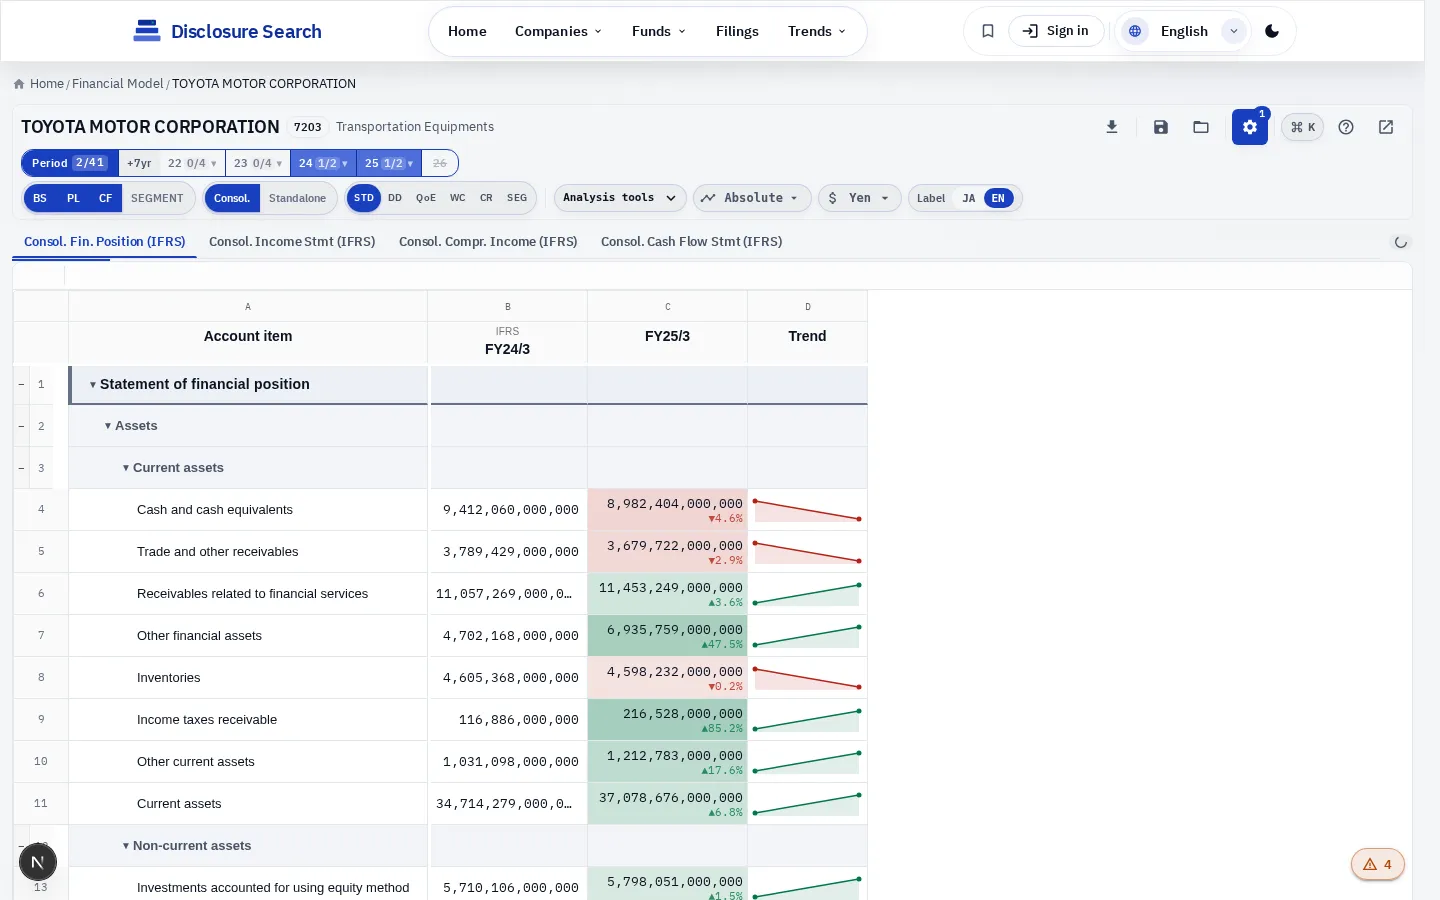1440x900 pixels.
Task: Click Other financial assets trend sparkline
Action: pos(807,636)
